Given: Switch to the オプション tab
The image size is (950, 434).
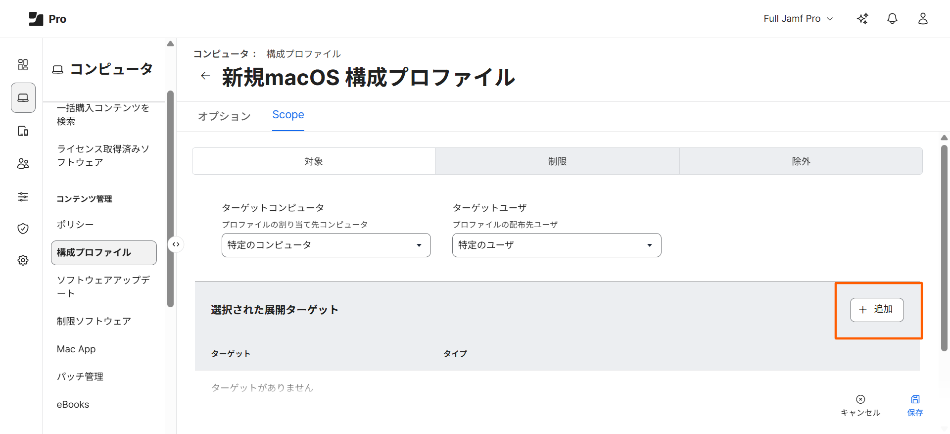Looking at the screenshot, I should coord(224,116).
